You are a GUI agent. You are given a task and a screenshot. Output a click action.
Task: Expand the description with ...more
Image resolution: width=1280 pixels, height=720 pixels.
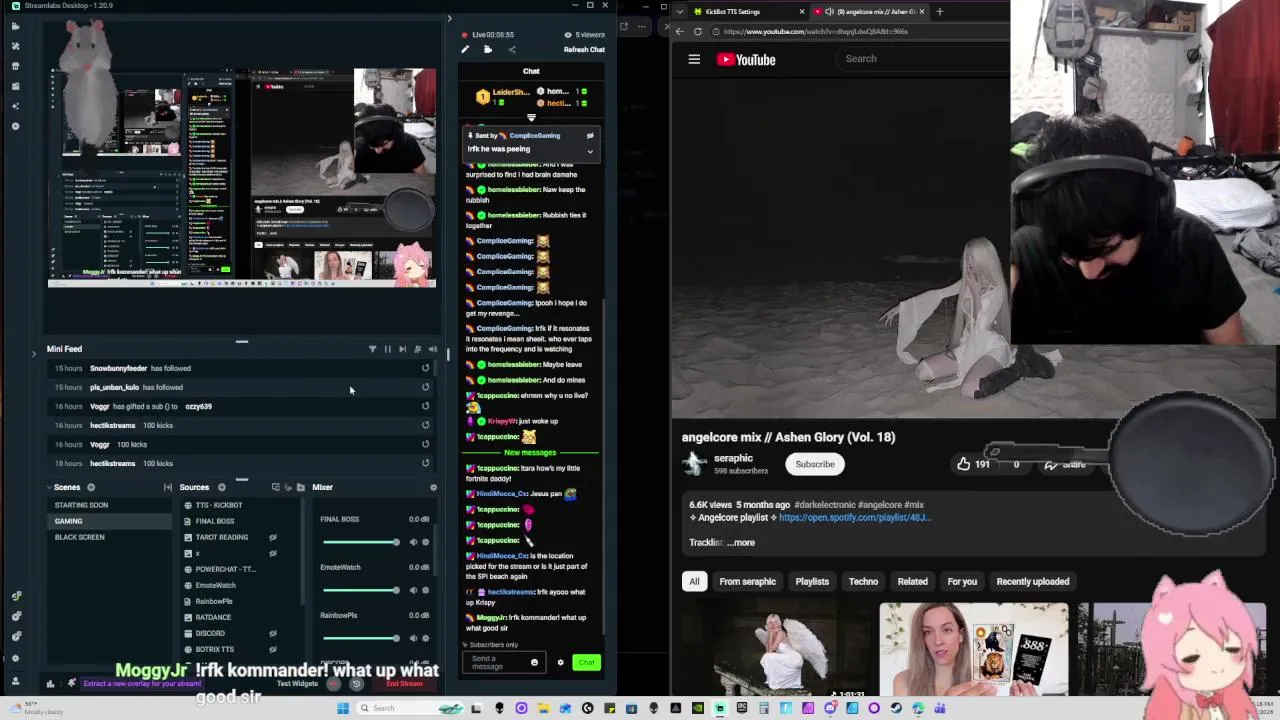tap(741, 542)
